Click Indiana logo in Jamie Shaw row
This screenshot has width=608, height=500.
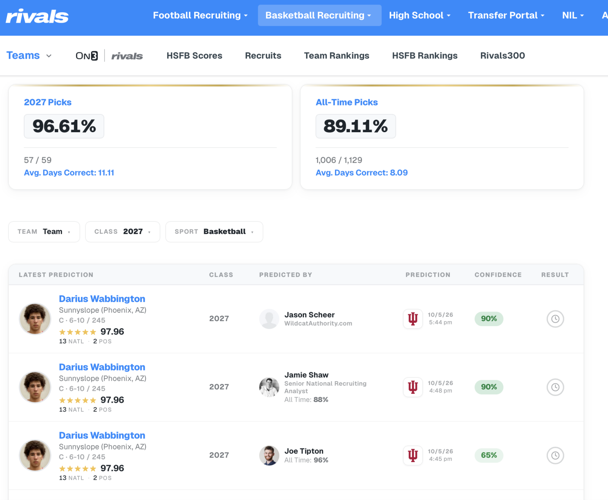click(413, 387)
